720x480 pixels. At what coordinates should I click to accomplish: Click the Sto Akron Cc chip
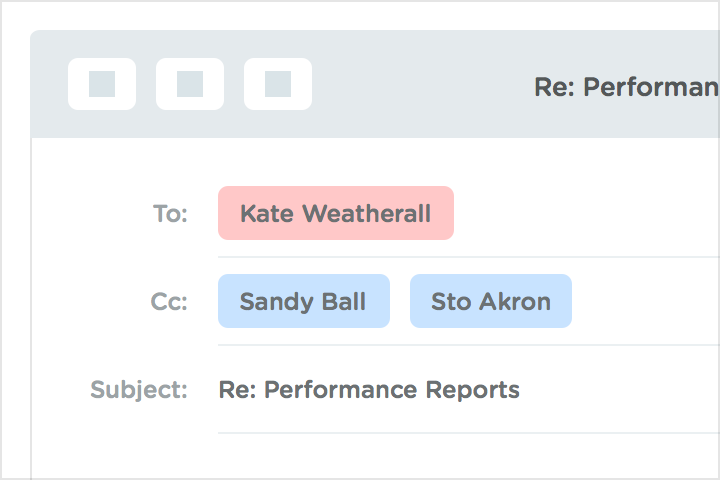pos(491,301)
